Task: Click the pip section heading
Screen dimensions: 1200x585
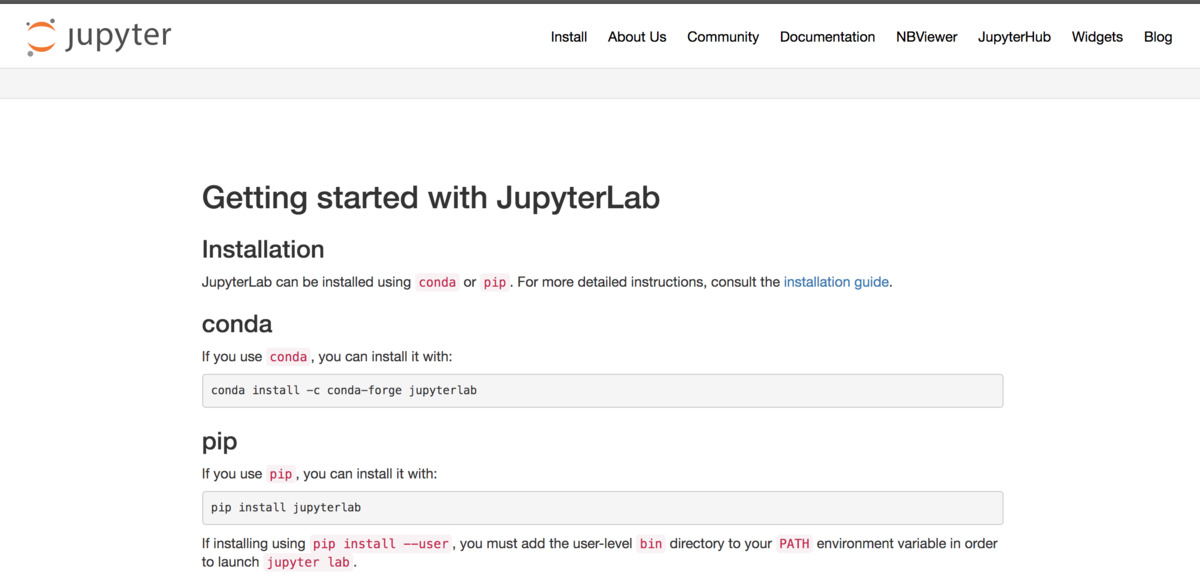Action: click(x=219, y=441)
